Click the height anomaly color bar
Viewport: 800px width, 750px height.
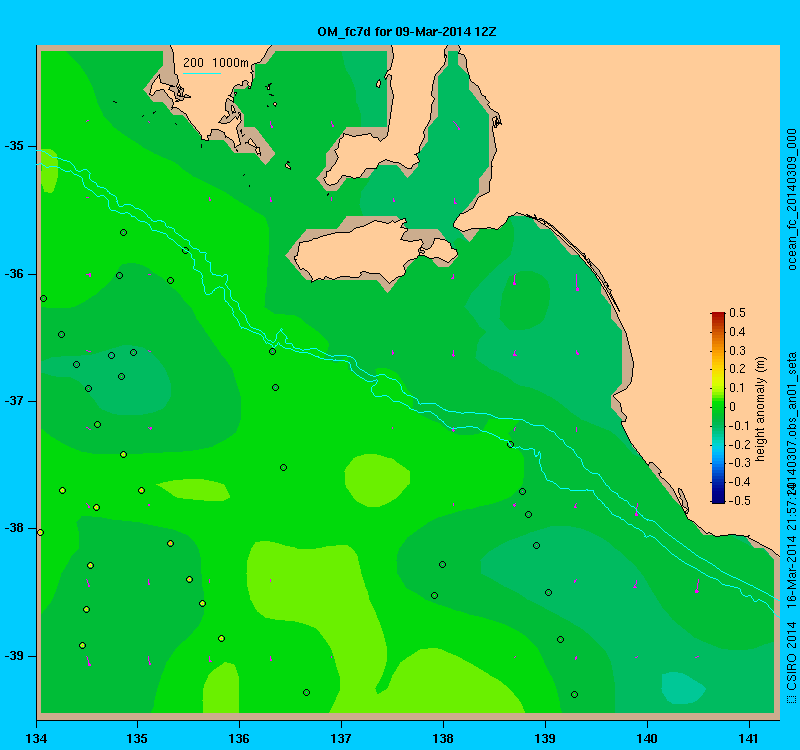coord(718,408)
